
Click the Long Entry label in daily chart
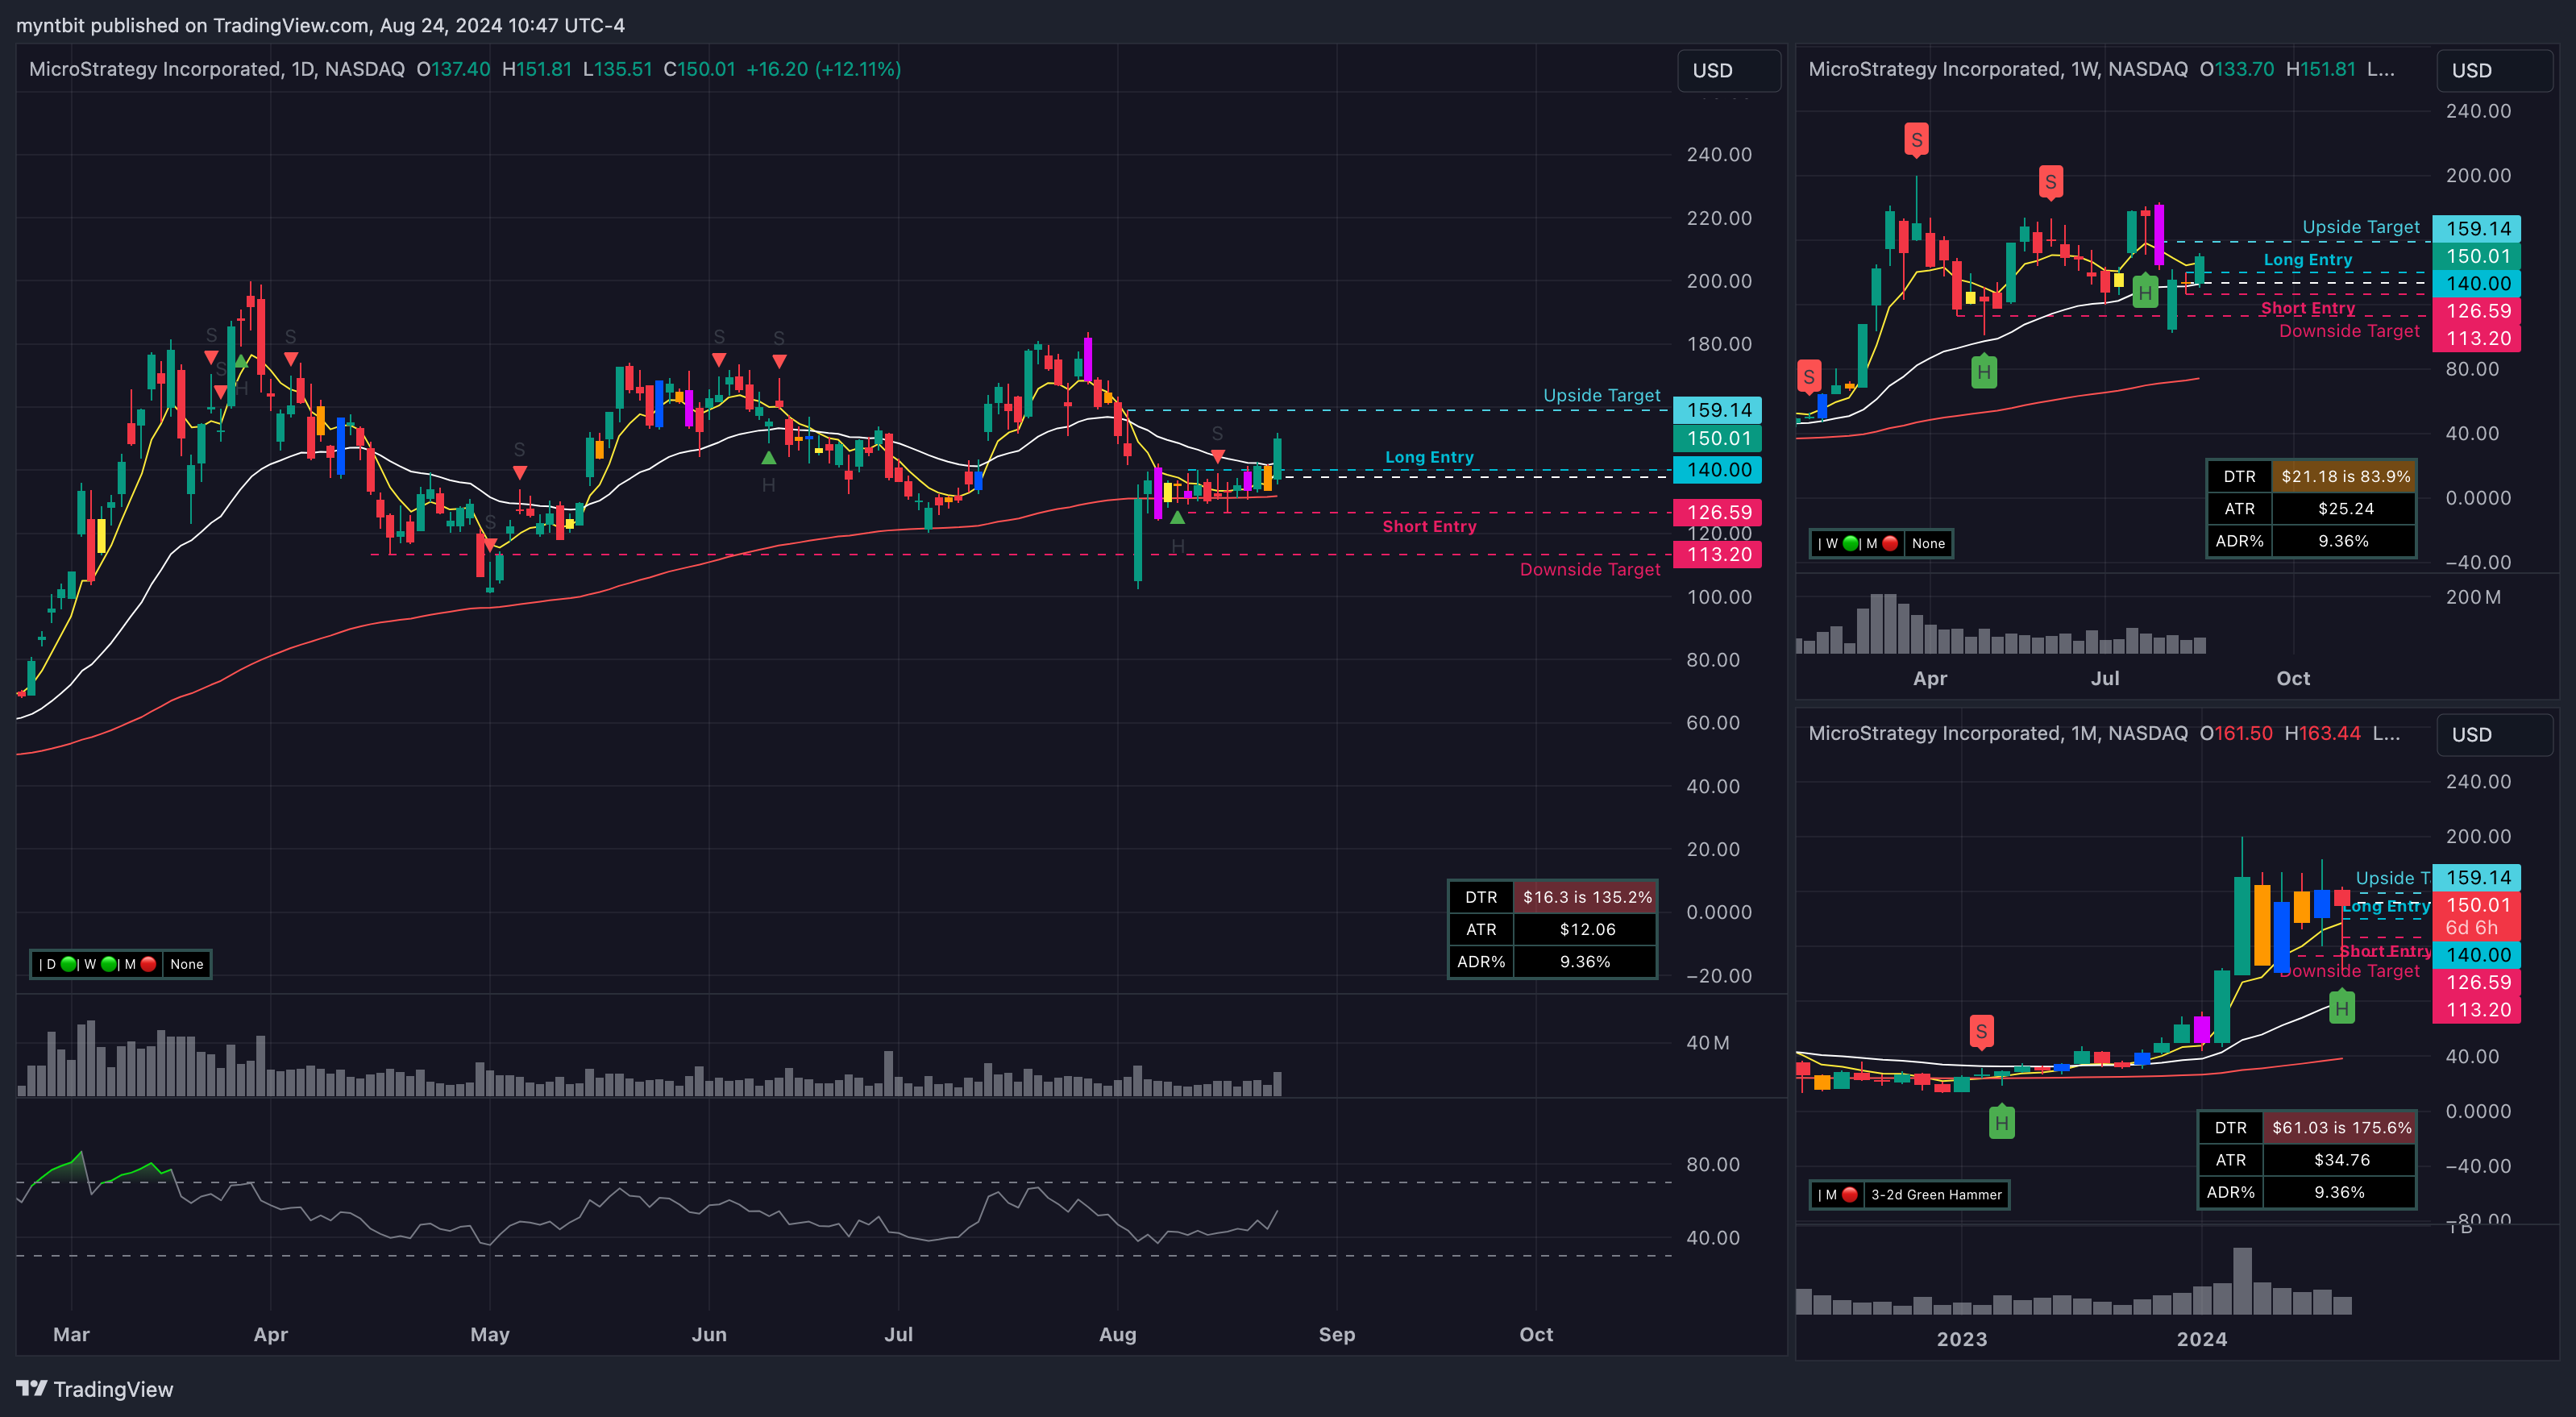tap(1429, 457)
